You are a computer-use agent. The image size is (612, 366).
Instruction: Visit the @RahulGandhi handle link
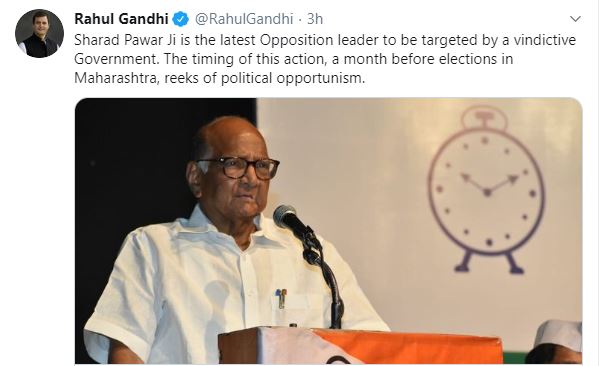(x=244, y=19)
